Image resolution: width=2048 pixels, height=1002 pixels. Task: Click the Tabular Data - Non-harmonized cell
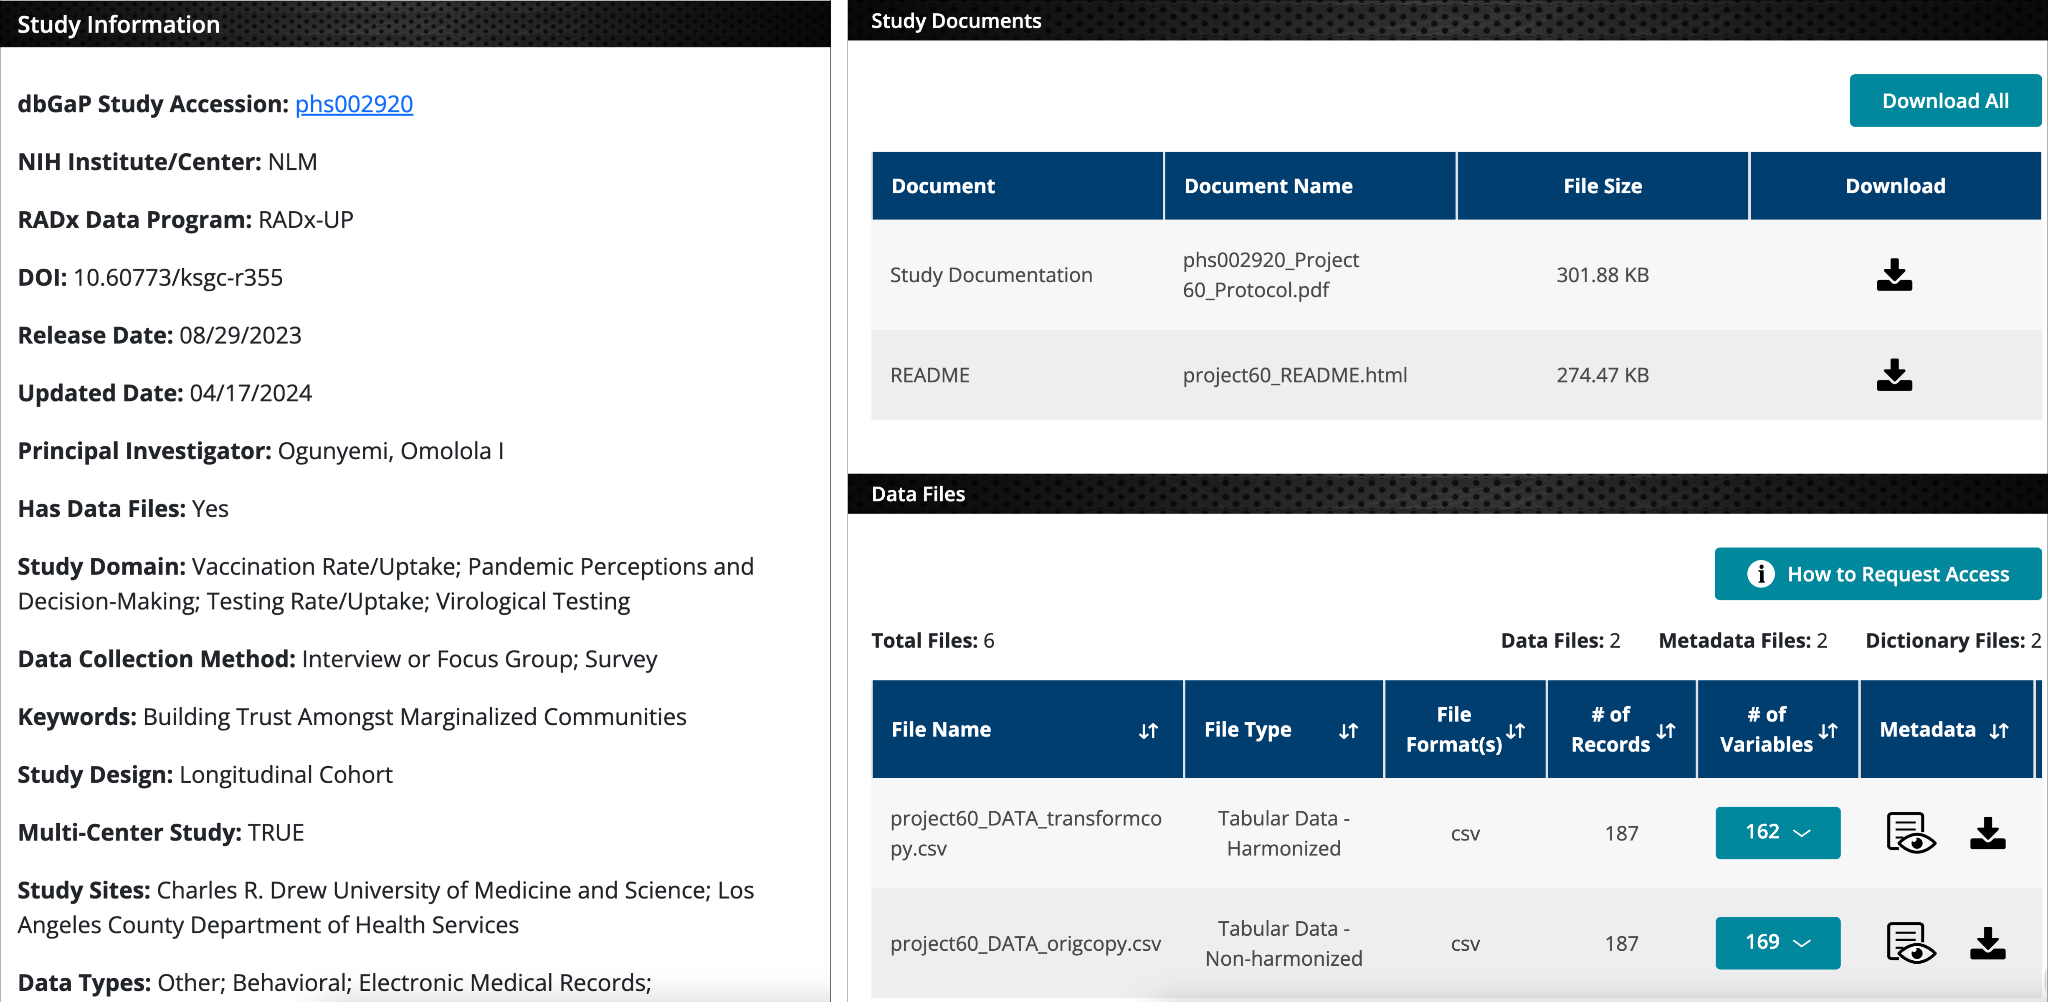[x=1284, y=943]
